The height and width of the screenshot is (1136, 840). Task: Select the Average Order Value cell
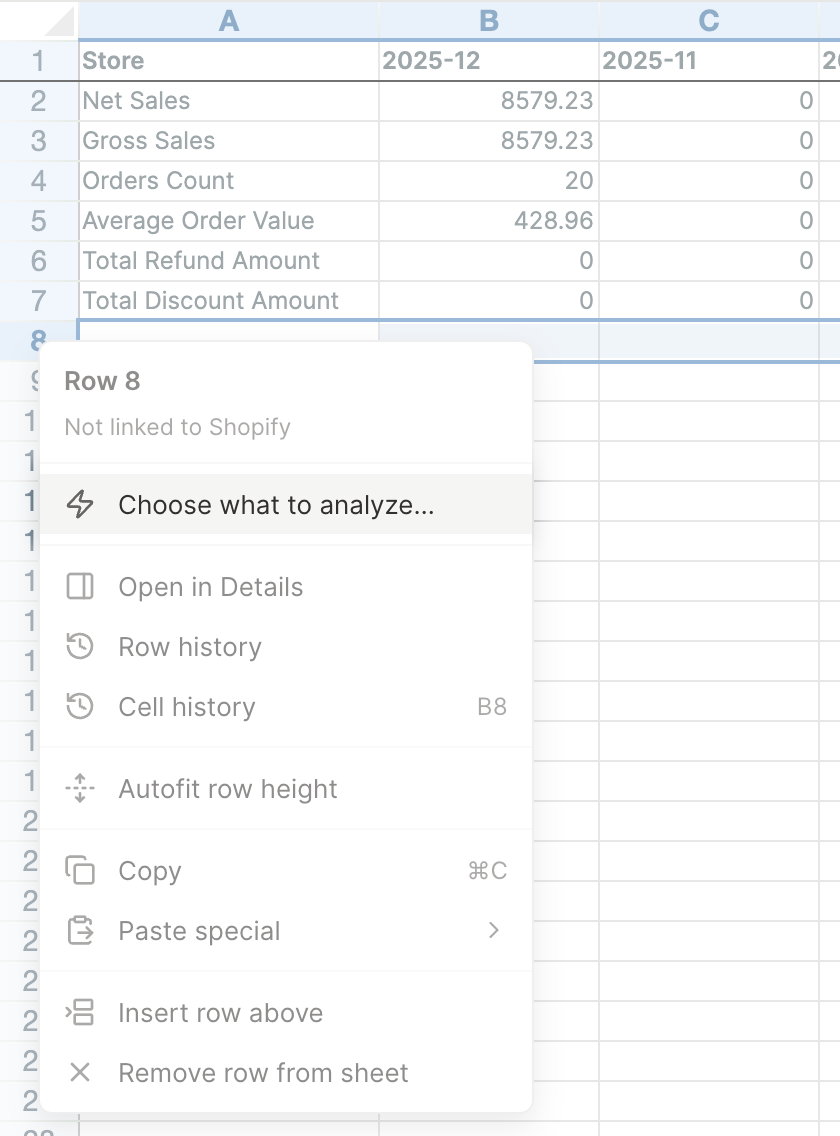coord(228,220)
